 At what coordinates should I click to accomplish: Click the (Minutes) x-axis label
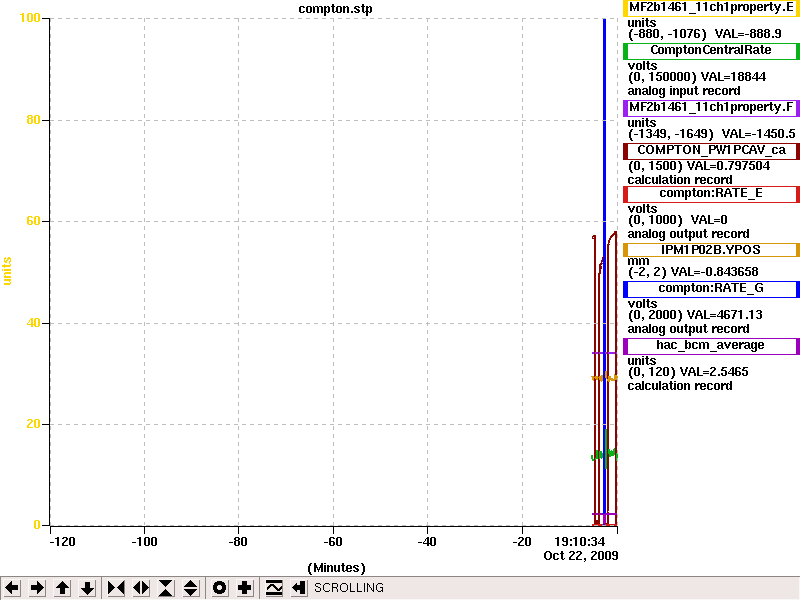tap(336, 568)
